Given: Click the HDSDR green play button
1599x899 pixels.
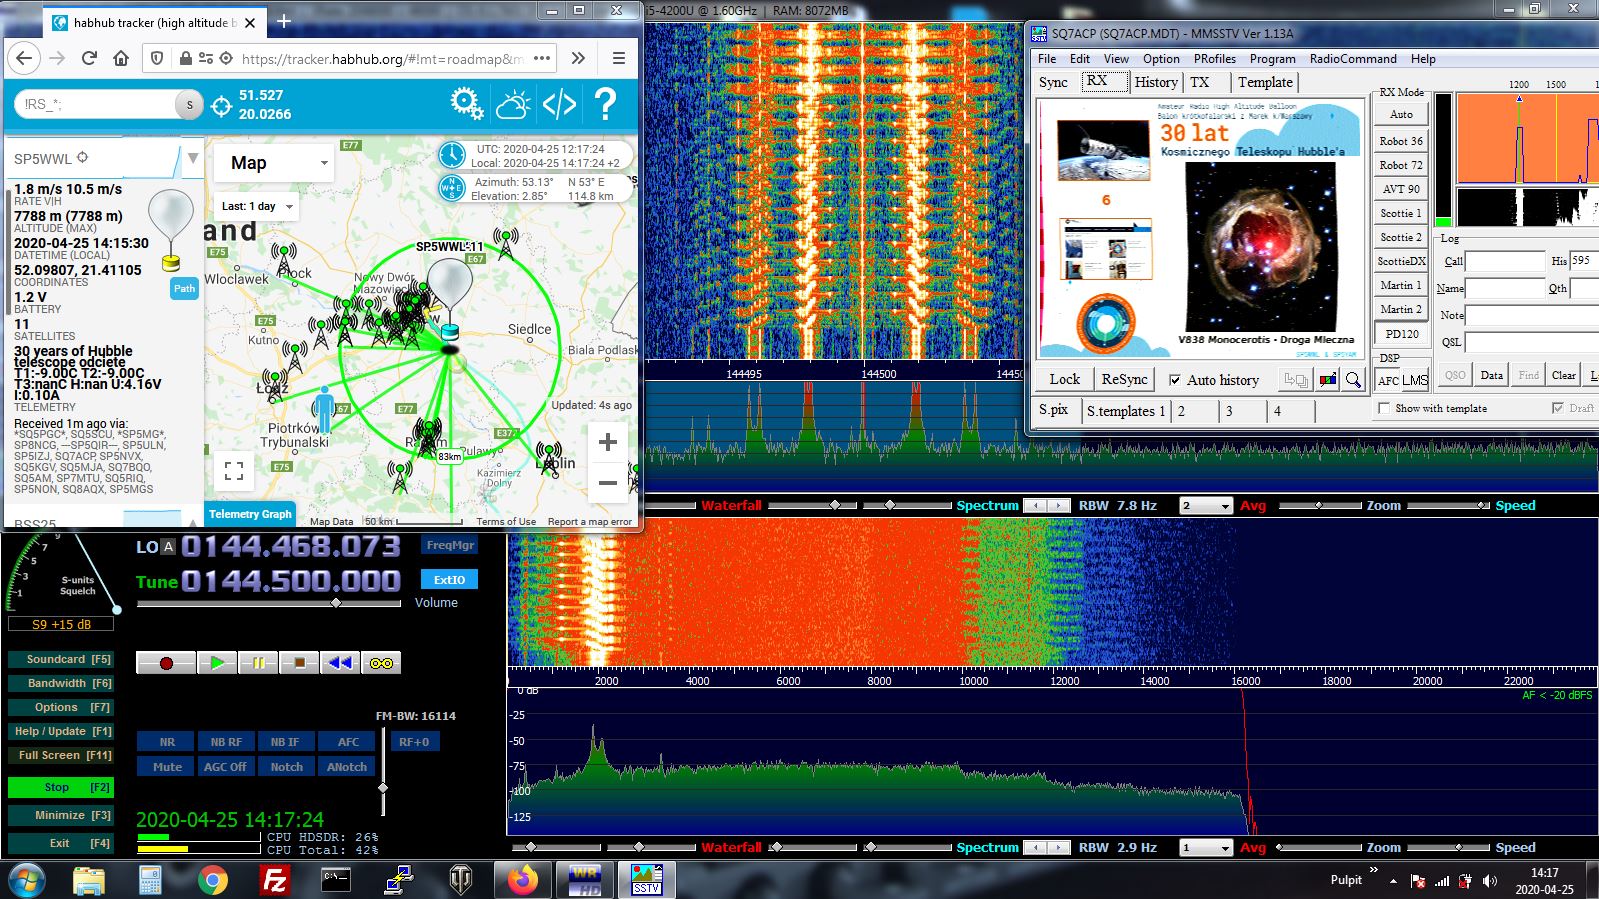Looking at the screenshot, I should [x=217, y=663].
